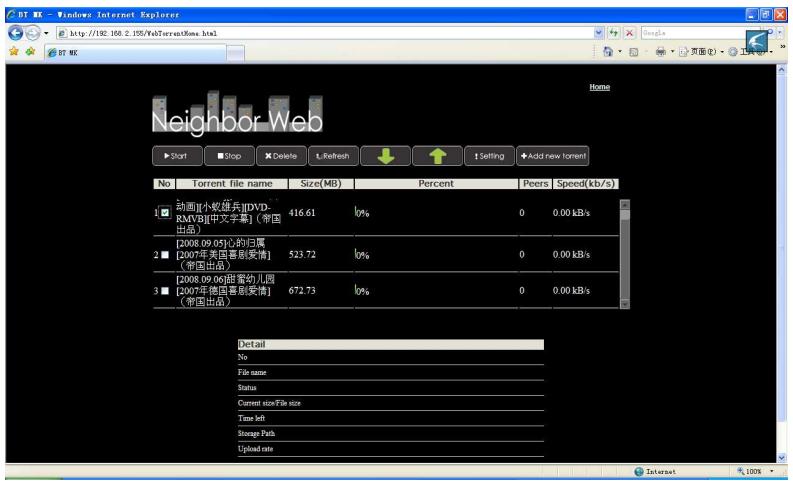Click the size value 416.61
The height and width of the screenshot is (485, 793).
coord(302,213)
